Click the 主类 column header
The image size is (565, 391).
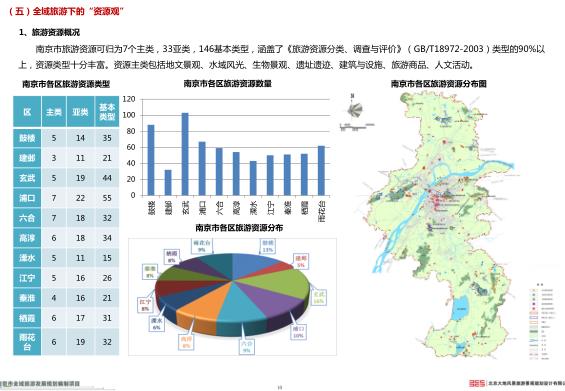[x=54, y=112]
